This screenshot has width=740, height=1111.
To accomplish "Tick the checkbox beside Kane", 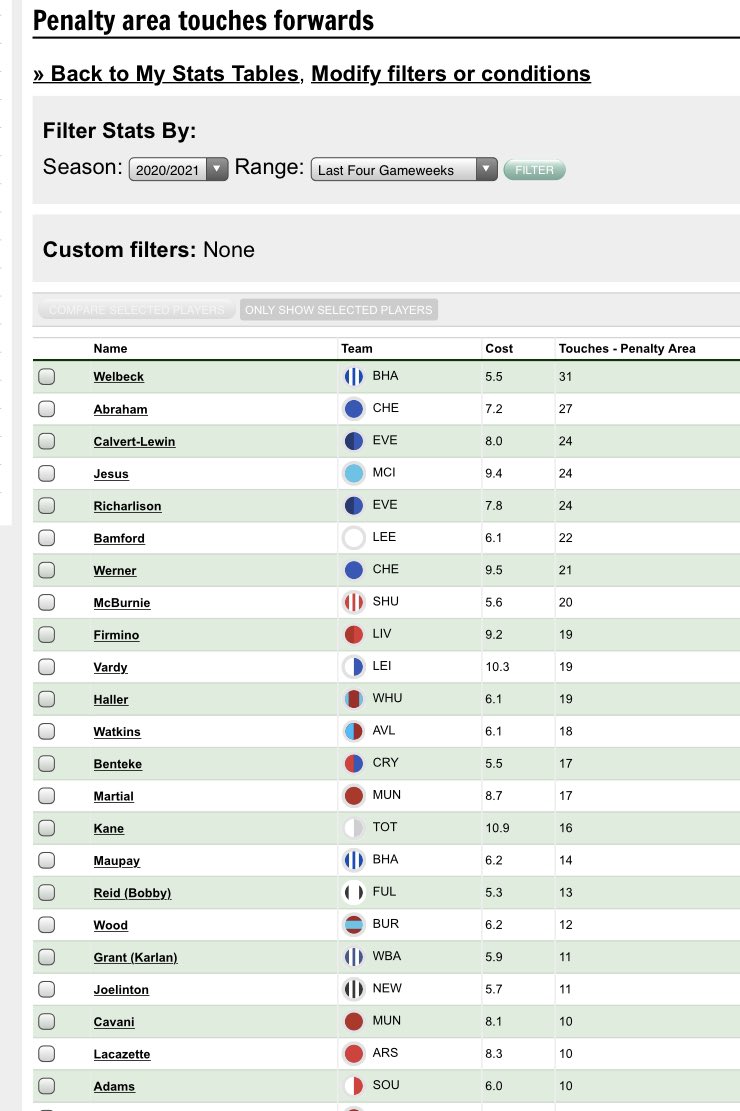I will [x=47, y=828].
